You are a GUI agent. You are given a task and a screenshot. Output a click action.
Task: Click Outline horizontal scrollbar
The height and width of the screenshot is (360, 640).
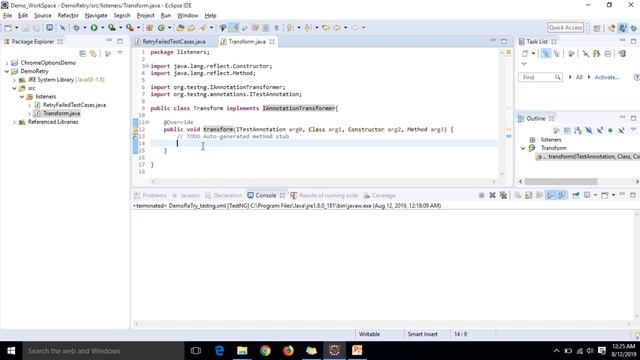[560, 182]
